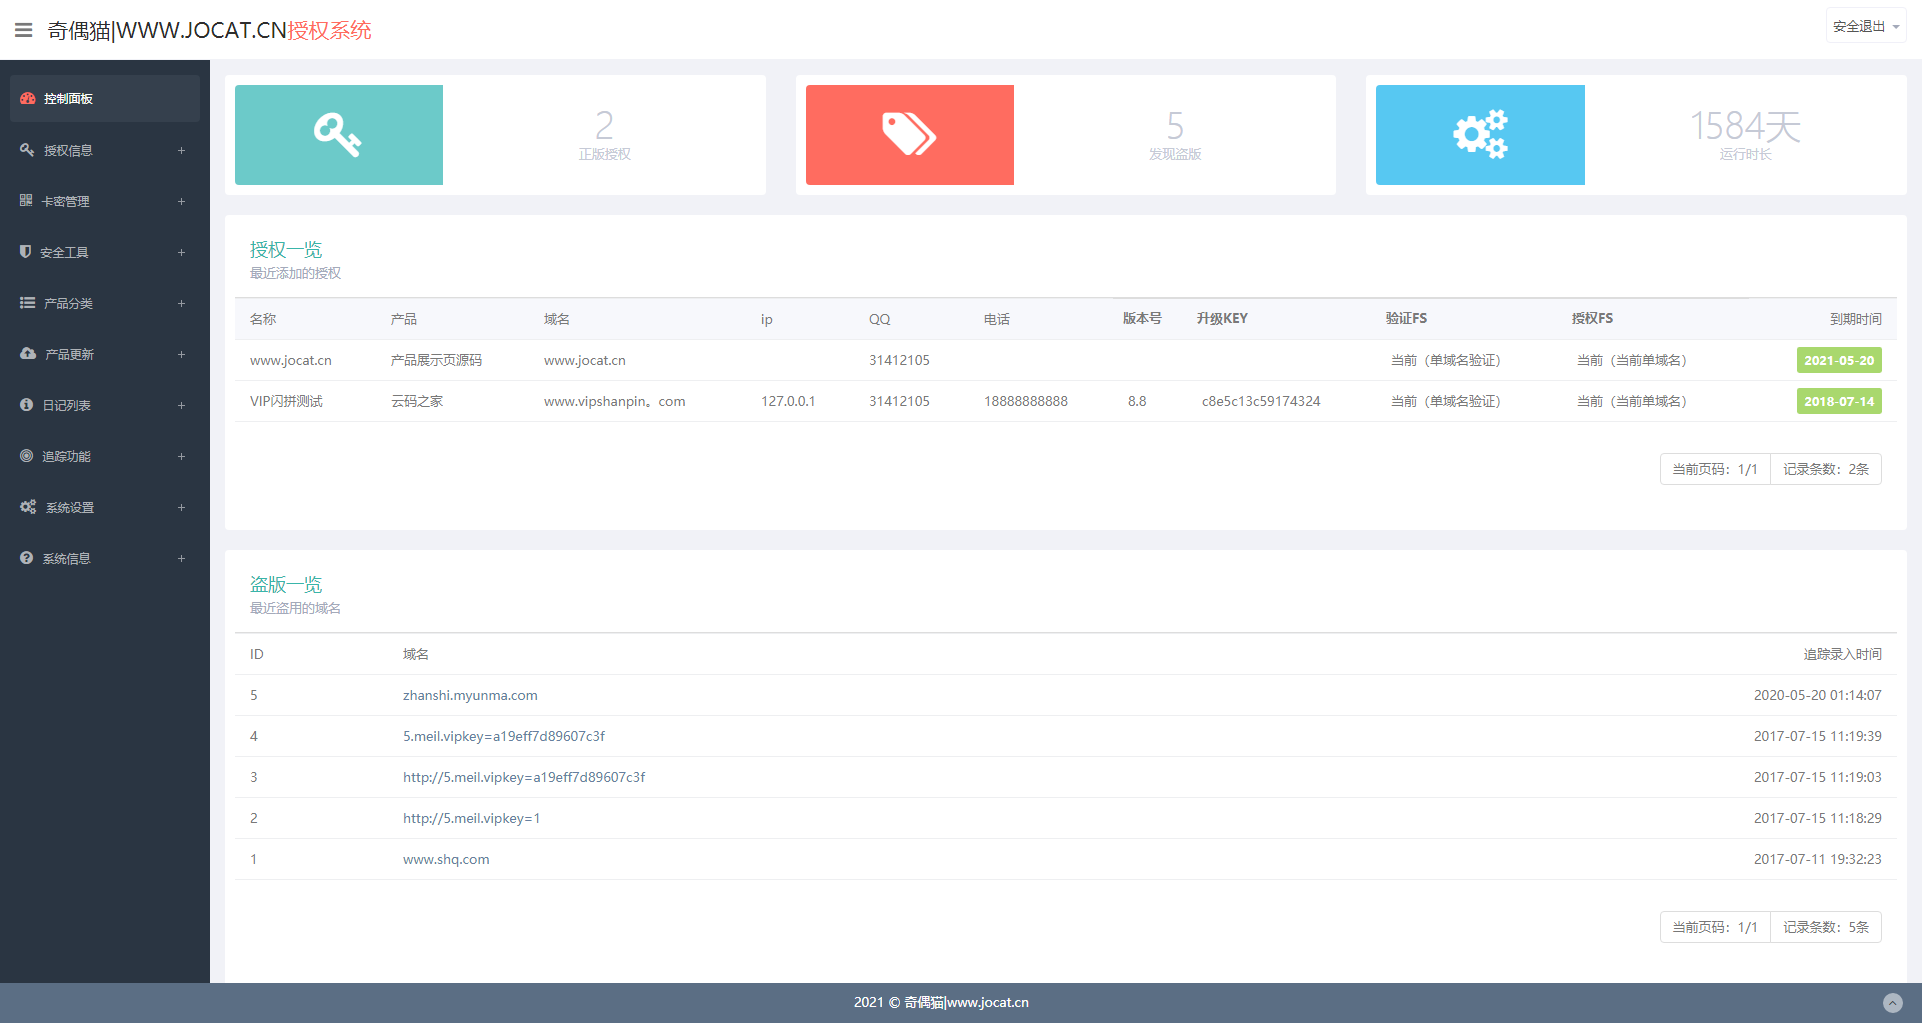The height and width of the screenshot is (1023, 1922).
Task: Click 当前页码 1/1 in 盗版一览
Action: 1715,927
